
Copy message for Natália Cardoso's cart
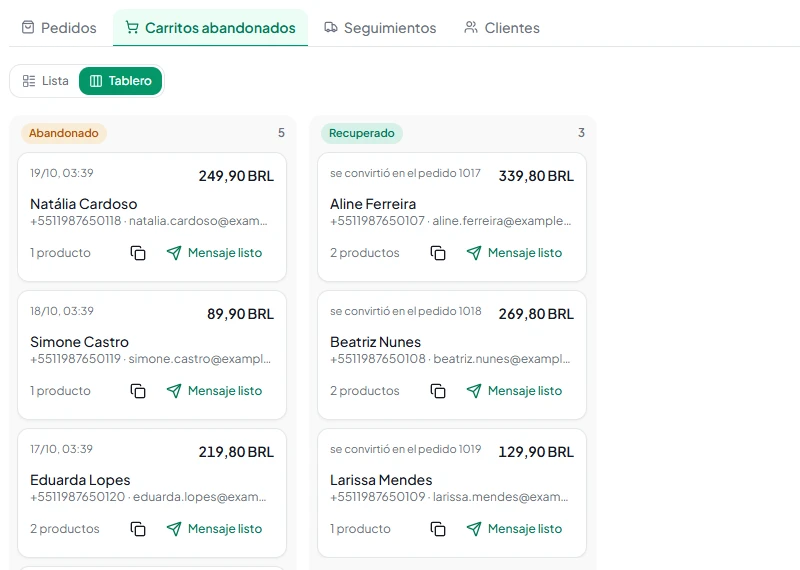pos(138,253)
